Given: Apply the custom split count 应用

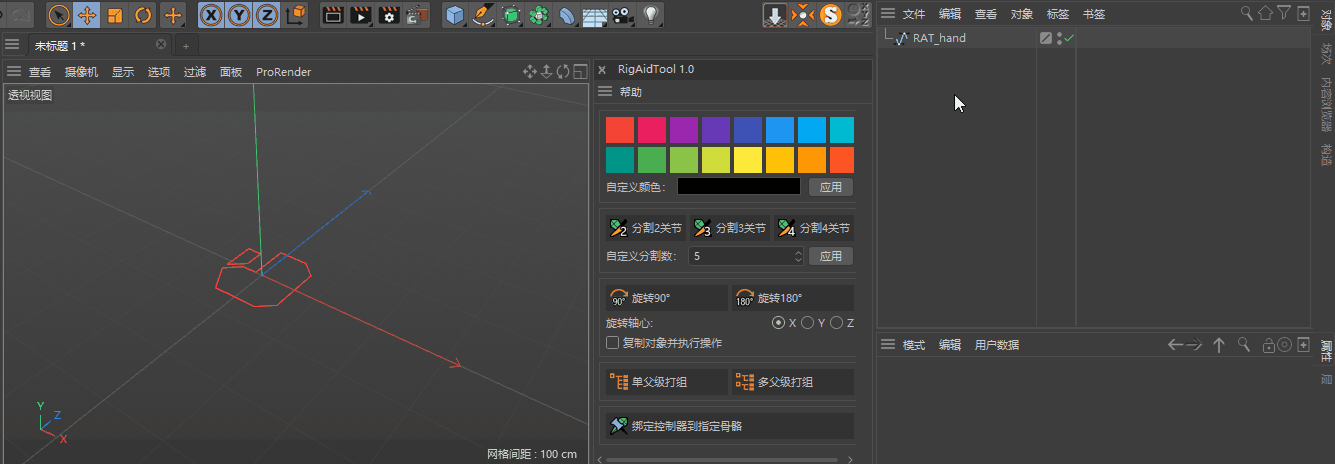Looking at the screenshot, I should point(831,256).
